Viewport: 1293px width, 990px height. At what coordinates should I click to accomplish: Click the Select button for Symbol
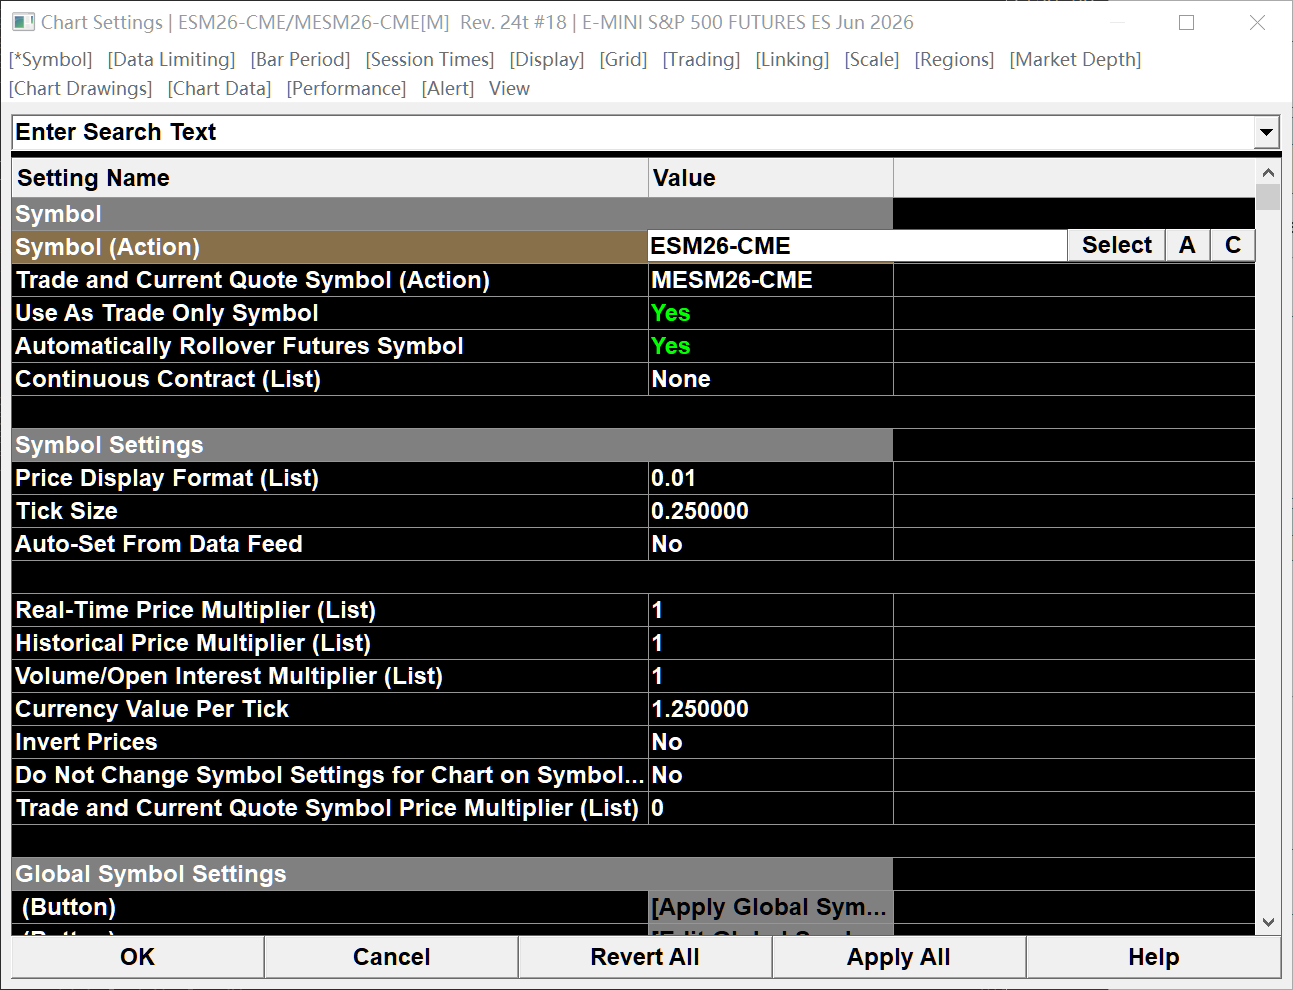point(1117,246)
